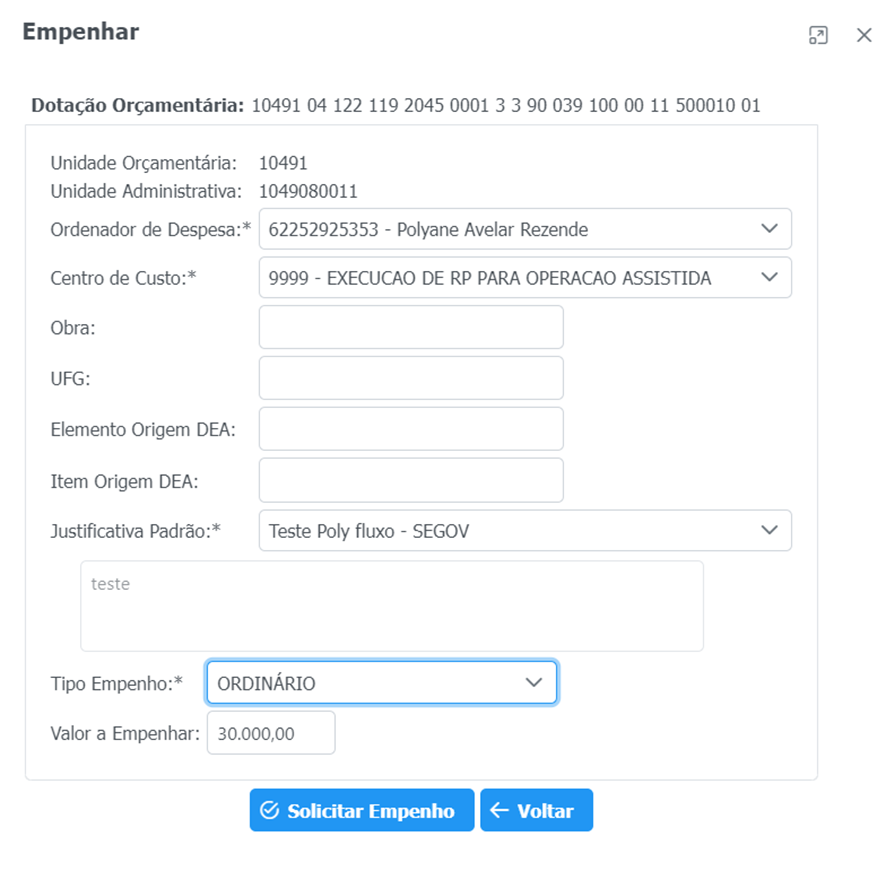Click the Centro de Custo chevron arrow
Image resolution: width=886 pixels, height=871 pixels.
tap(769, 278)
